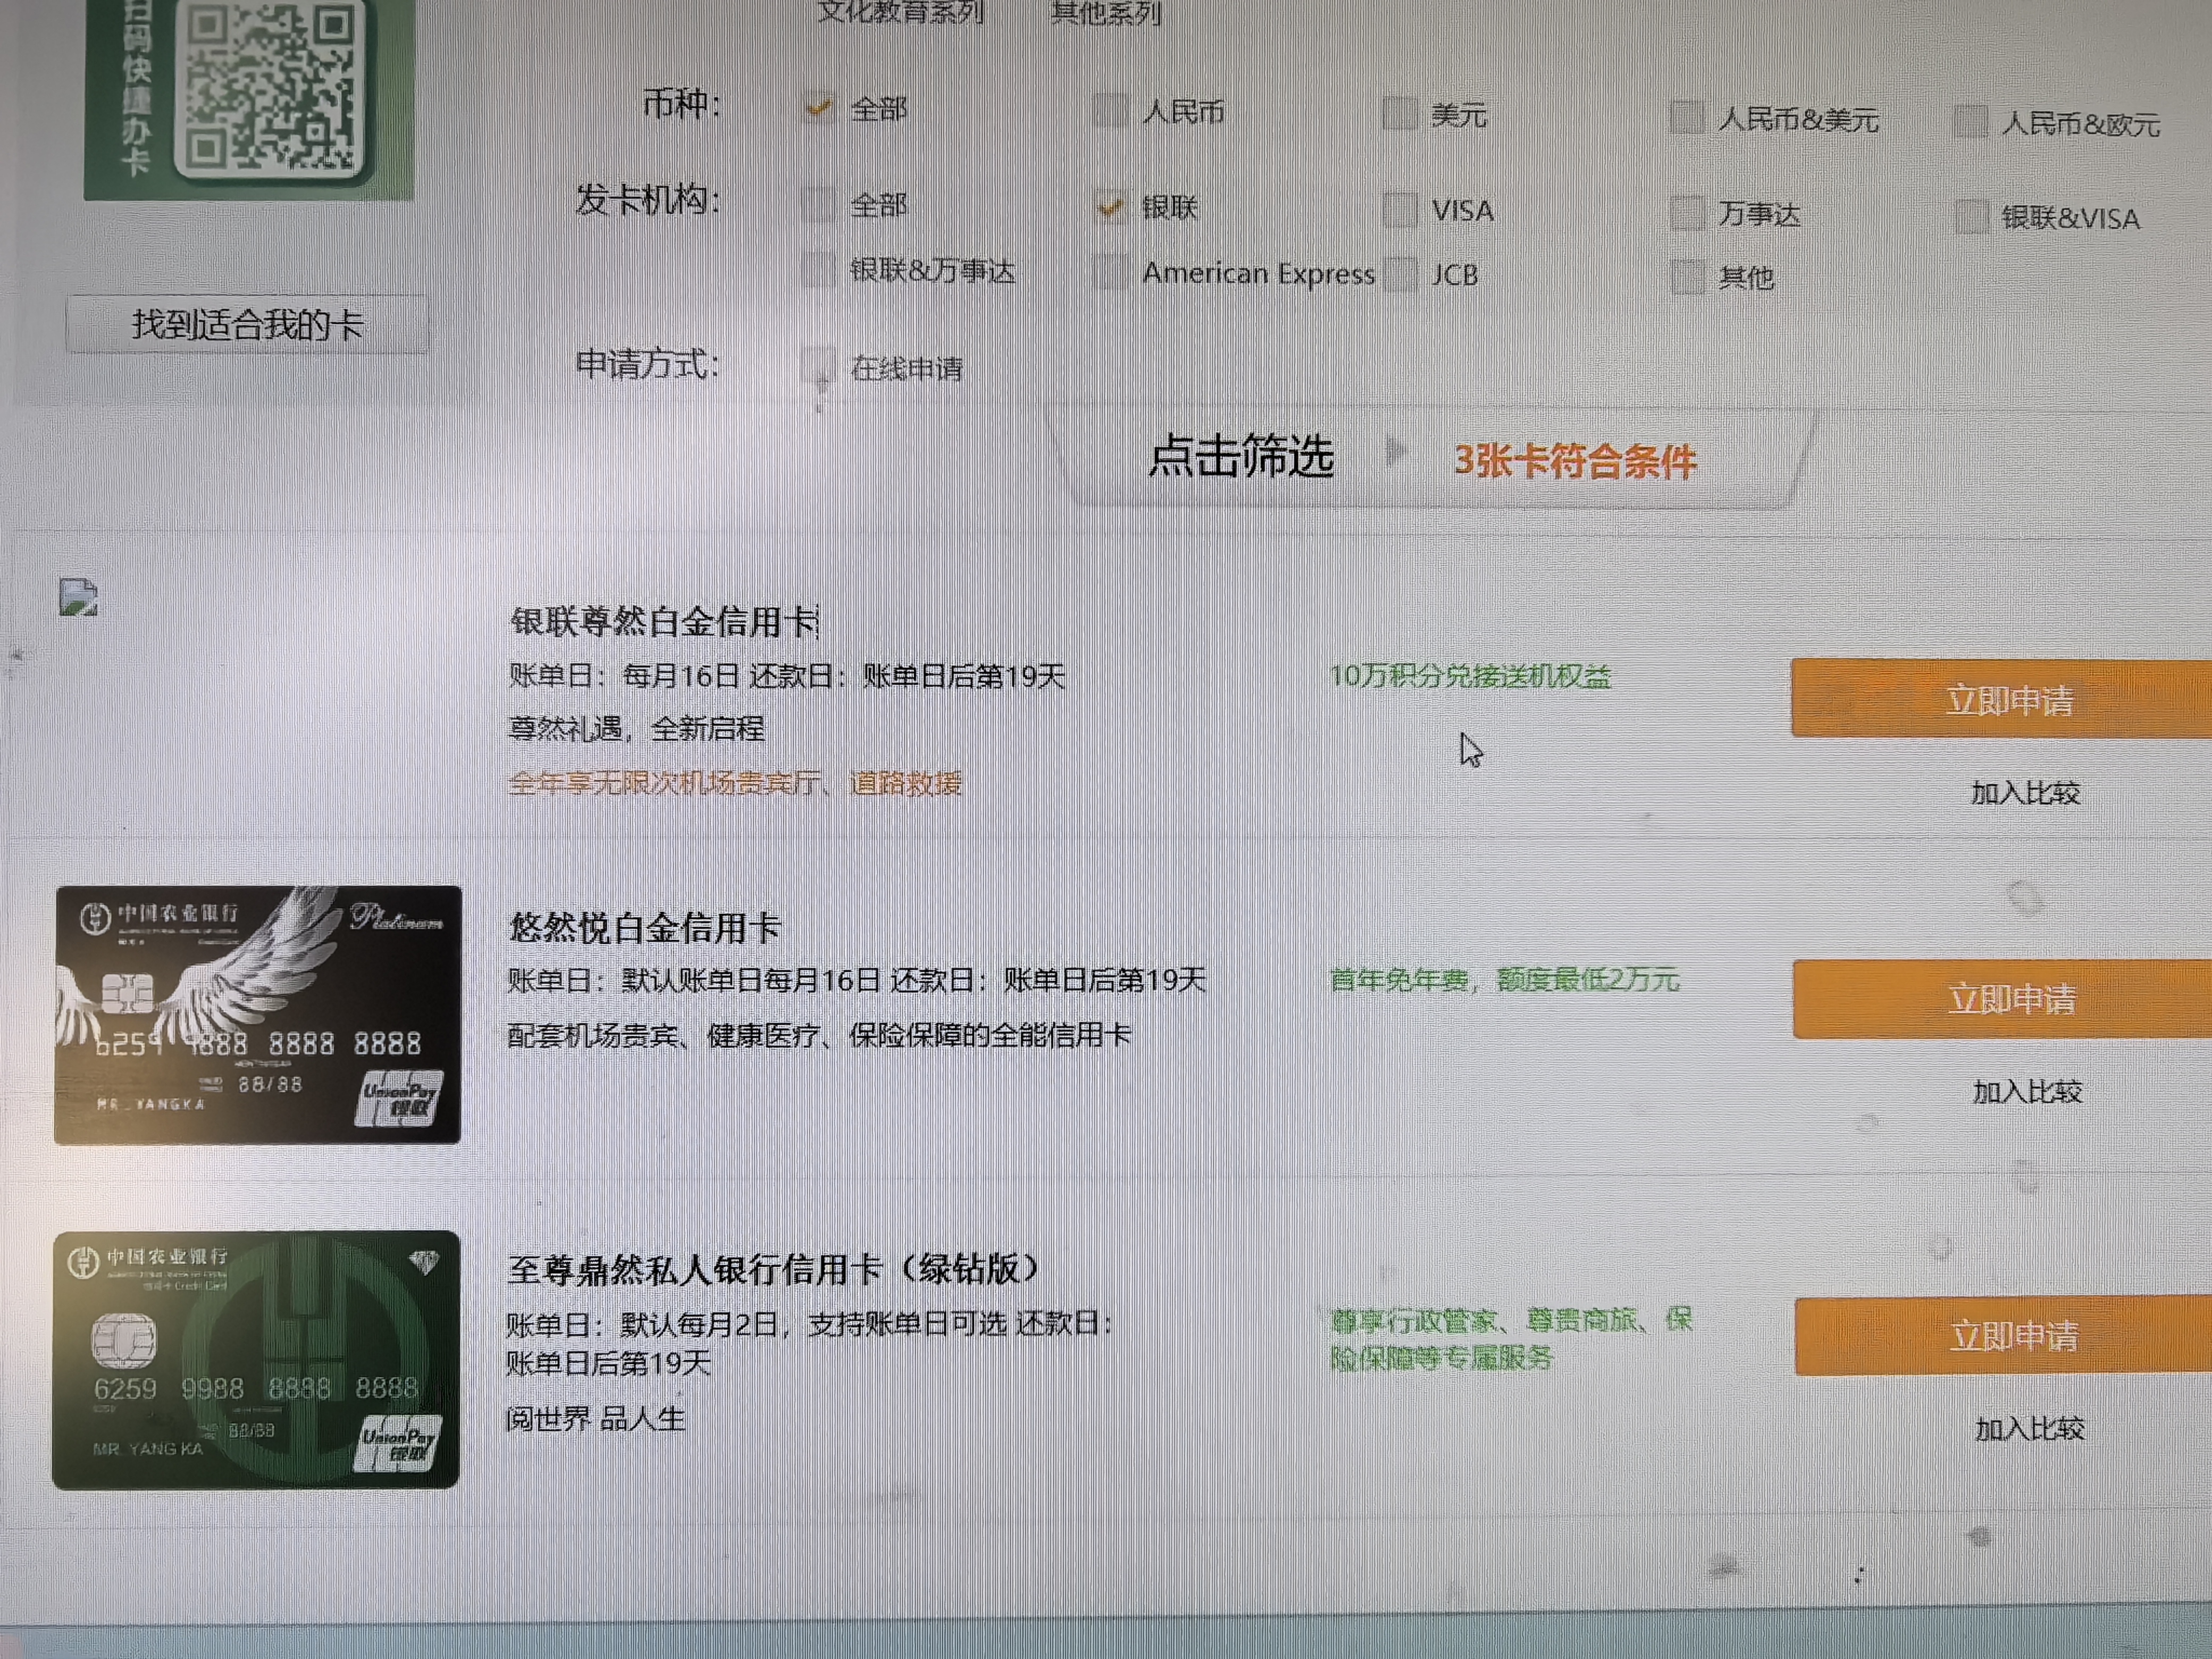This screenshot has width=2212, height=1659.
Task: Select the 其他系列 series option
Action: pyautogui.click(x=1105, y=14)
